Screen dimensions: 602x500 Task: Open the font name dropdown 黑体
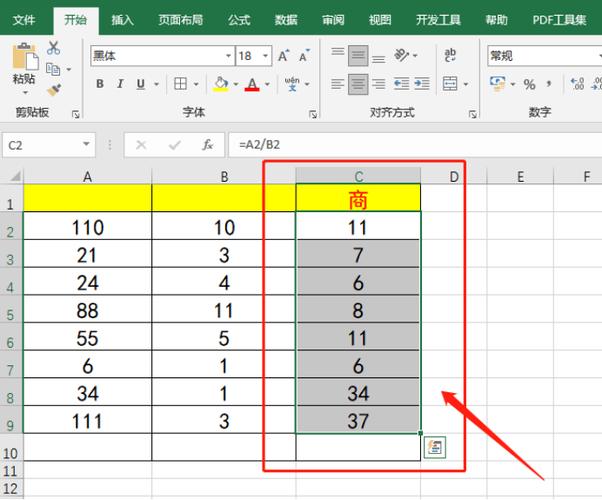pos(229,56)
